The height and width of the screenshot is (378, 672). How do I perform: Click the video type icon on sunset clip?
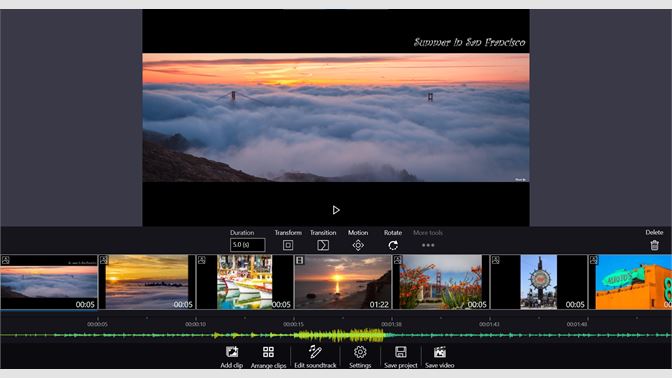[300, 260]
